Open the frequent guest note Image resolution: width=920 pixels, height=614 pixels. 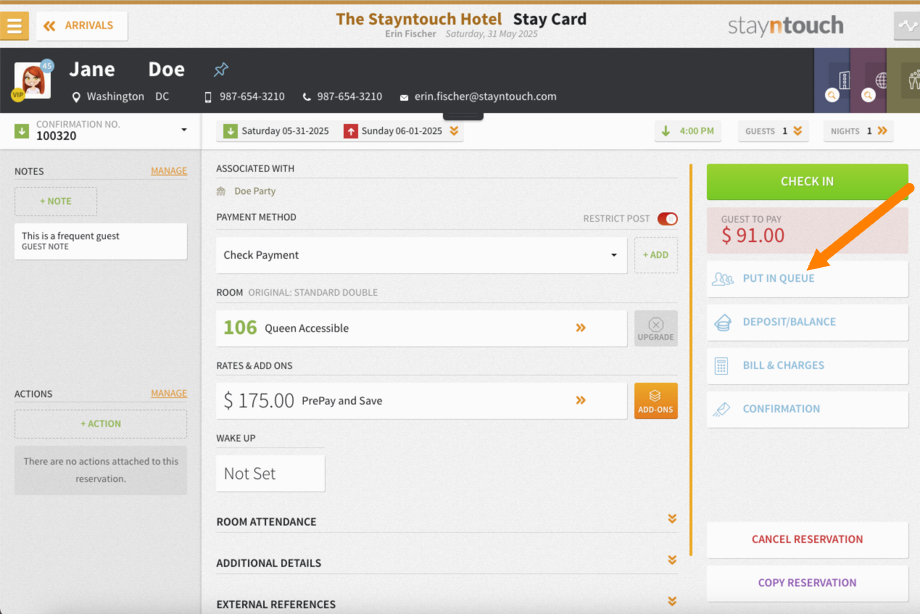100,241
